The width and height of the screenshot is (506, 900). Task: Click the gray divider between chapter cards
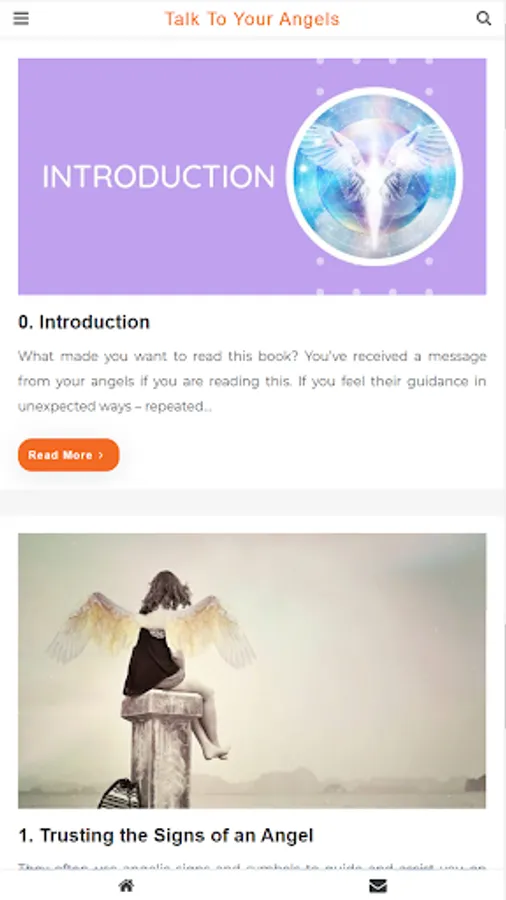(252, 502)
